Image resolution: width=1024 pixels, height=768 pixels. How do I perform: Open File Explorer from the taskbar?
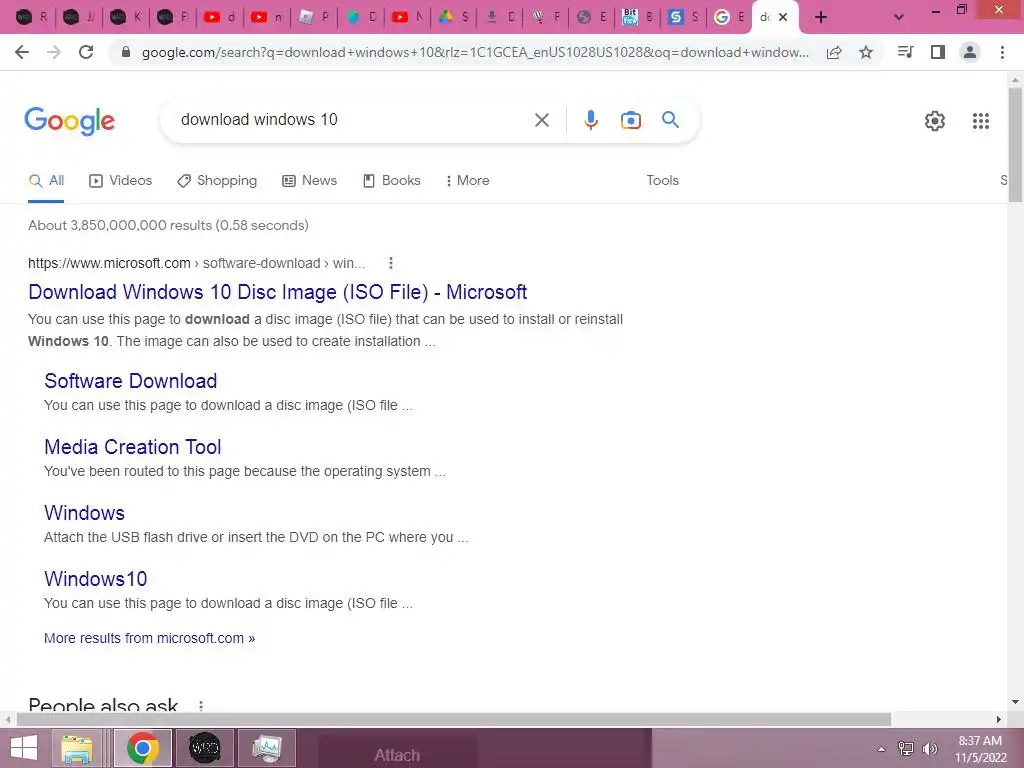pyautogui.click(x=77, y=748)
